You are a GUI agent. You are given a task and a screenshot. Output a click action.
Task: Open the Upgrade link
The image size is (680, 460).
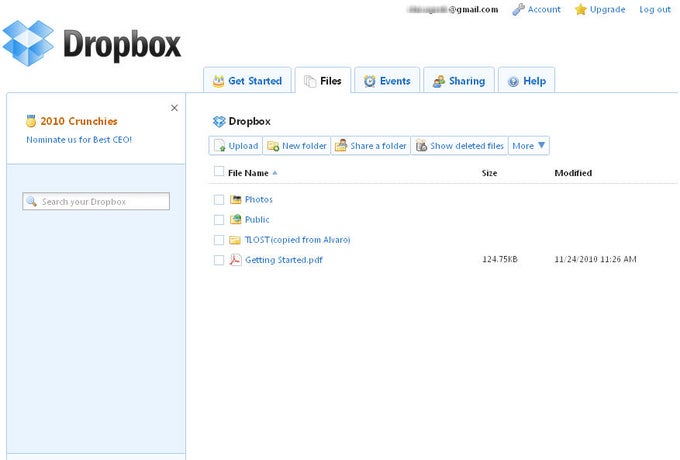pyautogui.click(x=607, y=9)
